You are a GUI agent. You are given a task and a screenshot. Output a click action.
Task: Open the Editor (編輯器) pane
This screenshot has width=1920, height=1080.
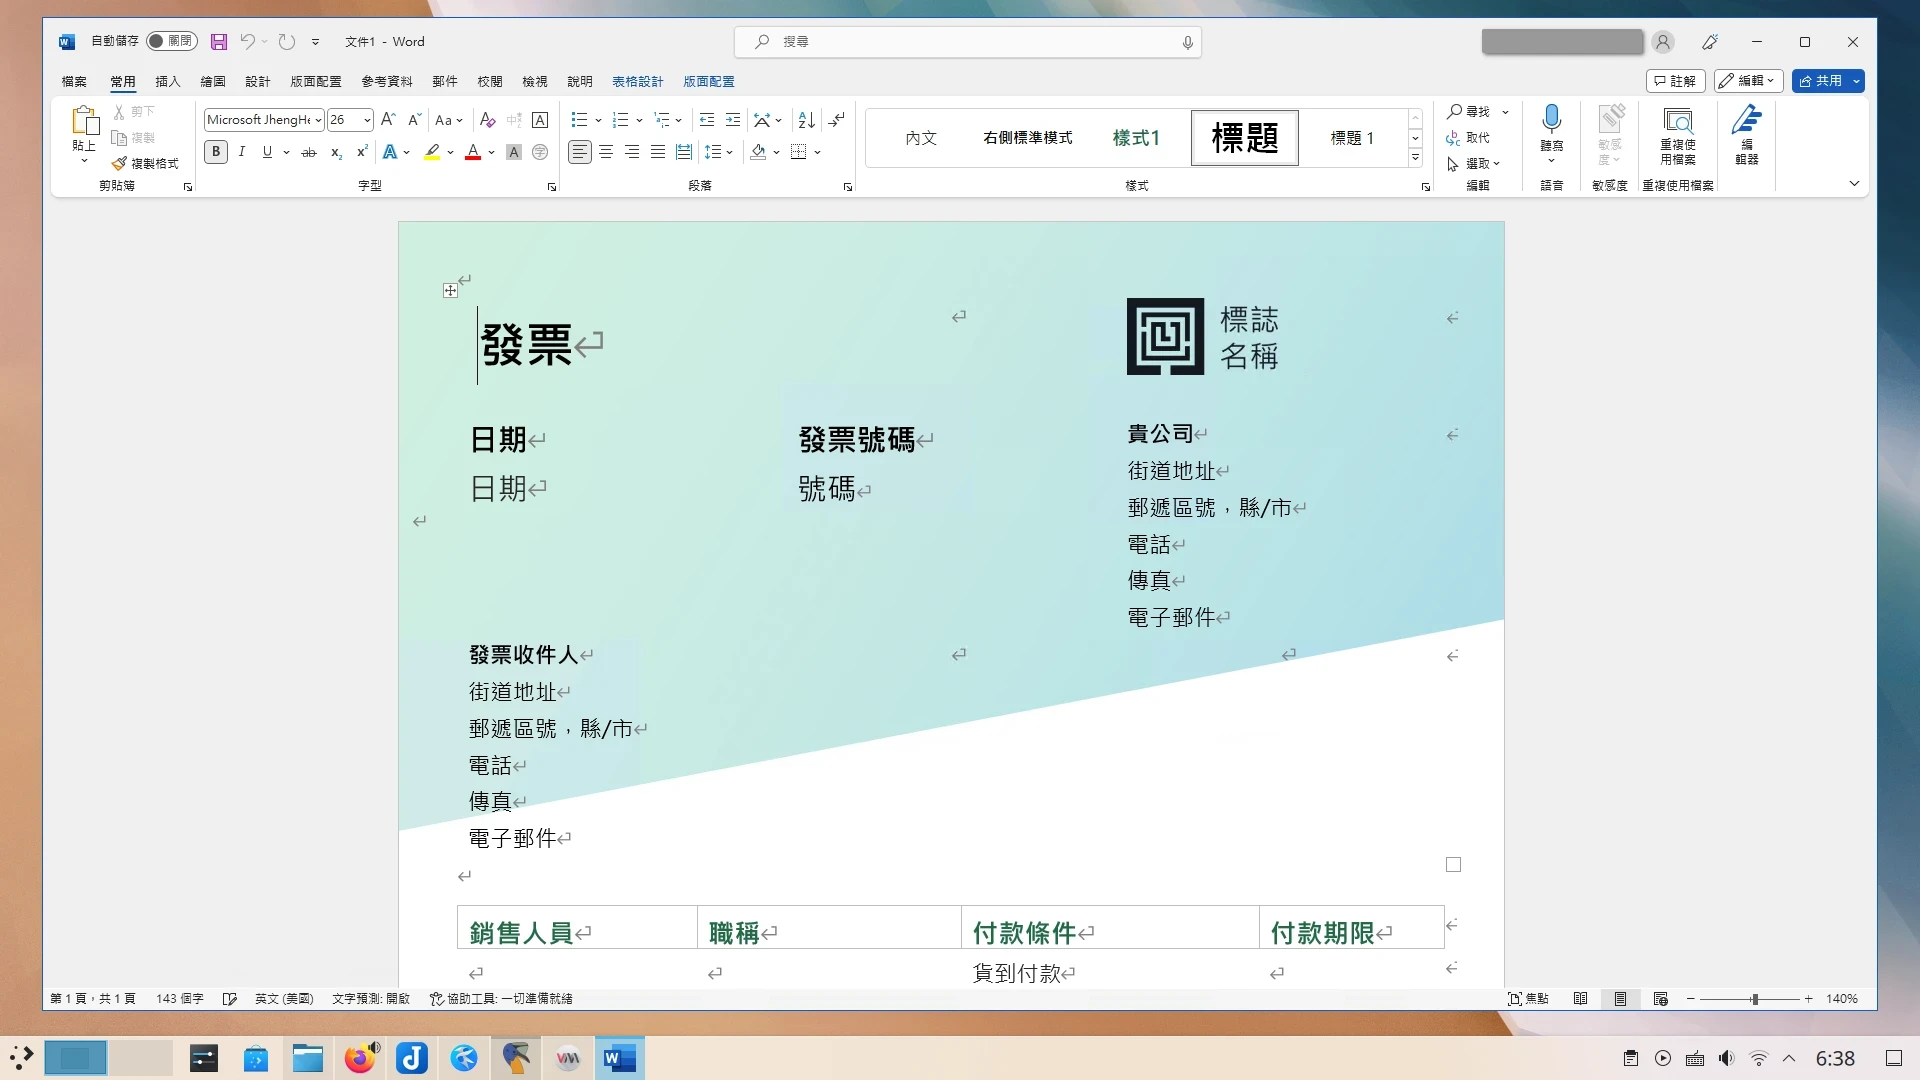pyautogui.click(x=1746, y=135)
